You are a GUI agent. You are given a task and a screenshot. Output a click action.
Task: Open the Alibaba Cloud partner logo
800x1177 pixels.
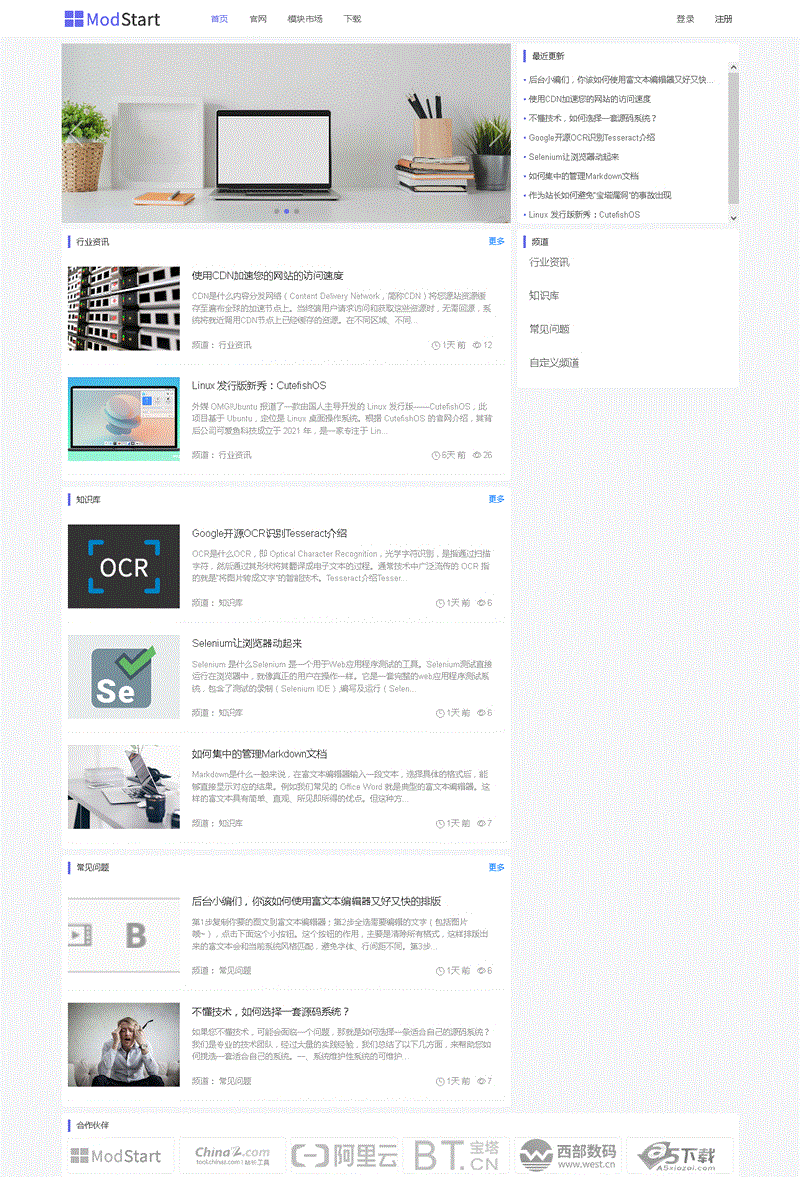(x=344, y=1156)
